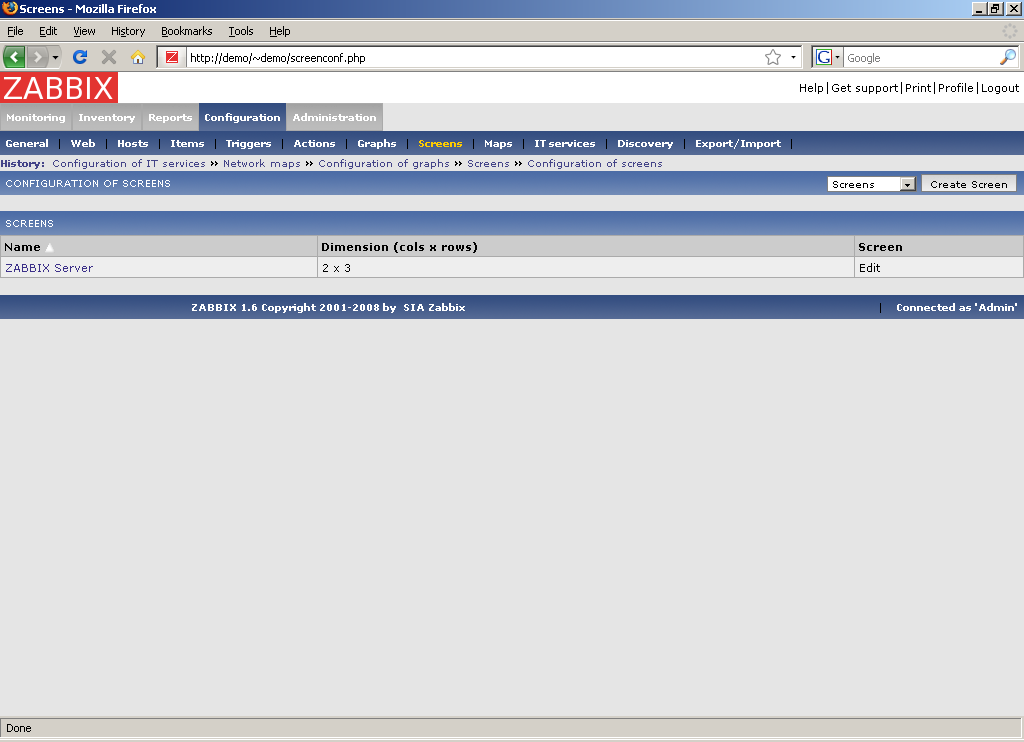Go to Graphs configuration

pyautogui.click(x=377, y=143)
